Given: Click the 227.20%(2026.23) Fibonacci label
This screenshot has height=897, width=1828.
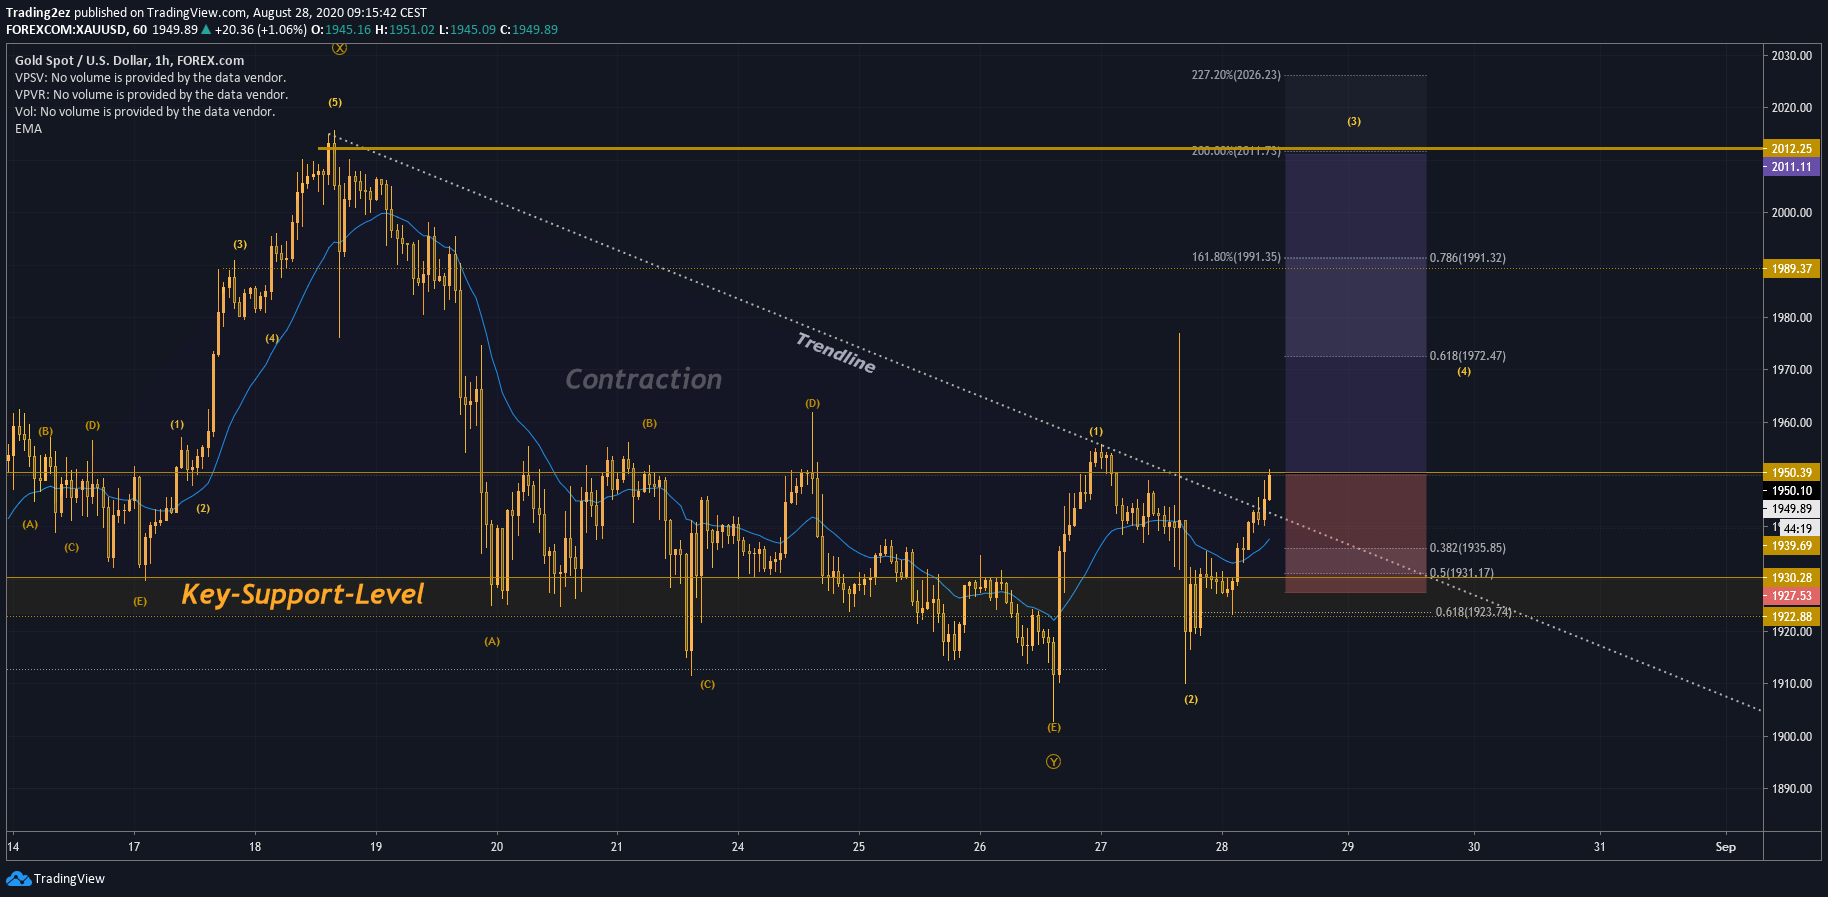Looking at the screenshot, I should click(1236, 75).
